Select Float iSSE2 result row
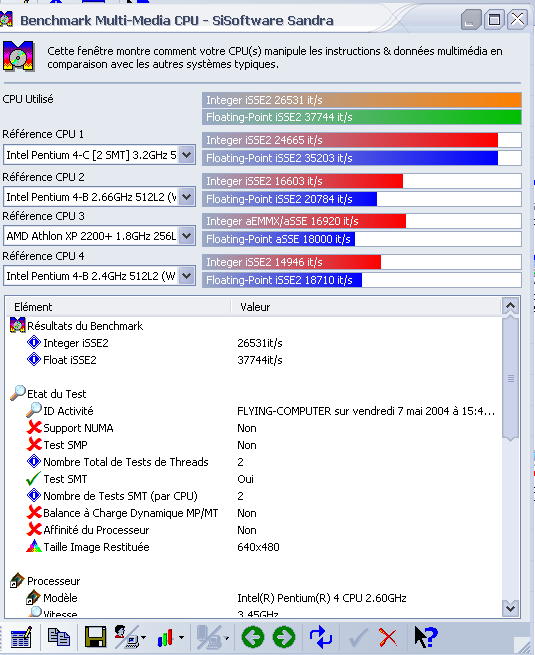Screen dimensions: 535x655 [253, 360]
